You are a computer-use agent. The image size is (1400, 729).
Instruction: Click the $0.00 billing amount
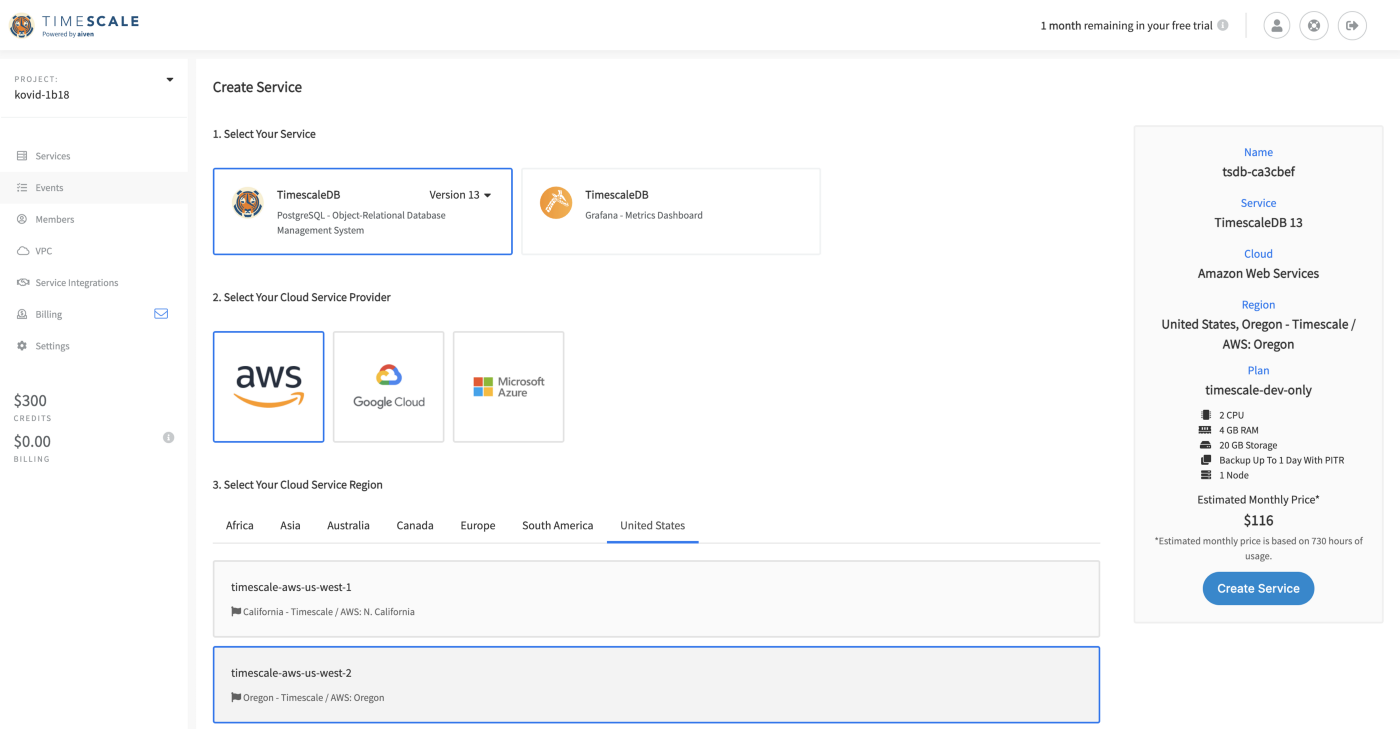pos(33,441)
